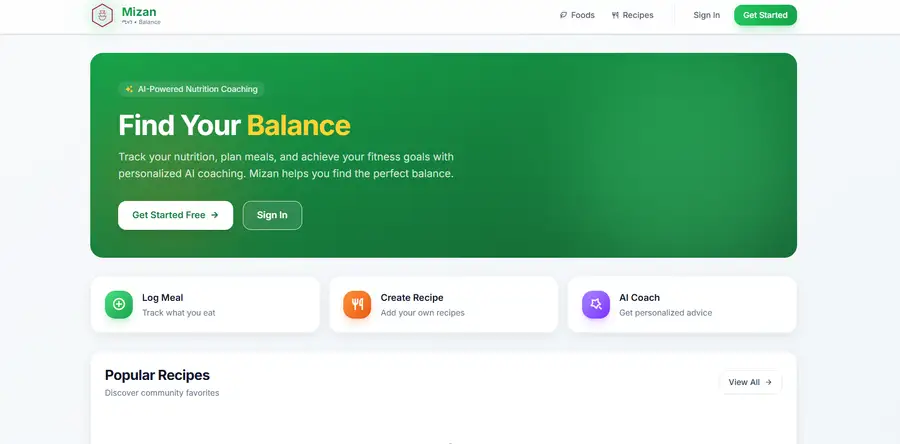The height and width of the screenshot is (444, 900).
Task: Click the Mizan hexagon logo icon
Action: (x=102, y=15)
